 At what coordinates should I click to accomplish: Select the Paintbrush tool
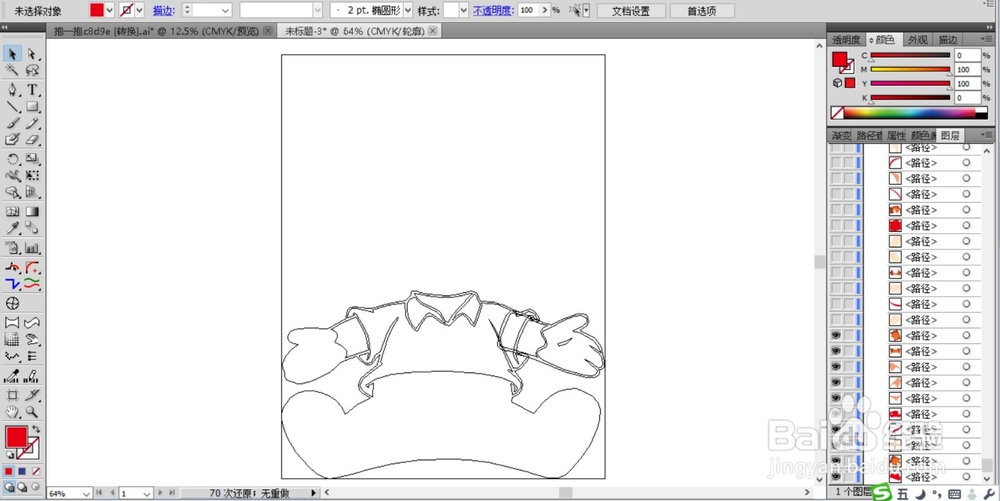(12, 123)
